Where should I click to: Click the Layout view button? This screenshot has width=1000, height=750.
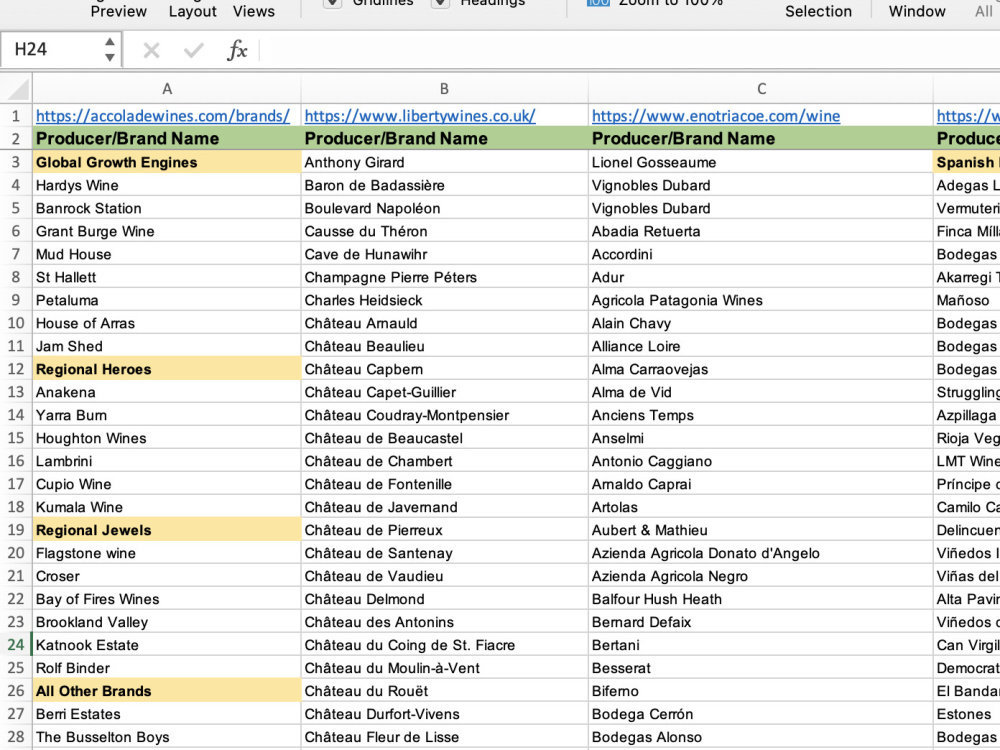193,11
